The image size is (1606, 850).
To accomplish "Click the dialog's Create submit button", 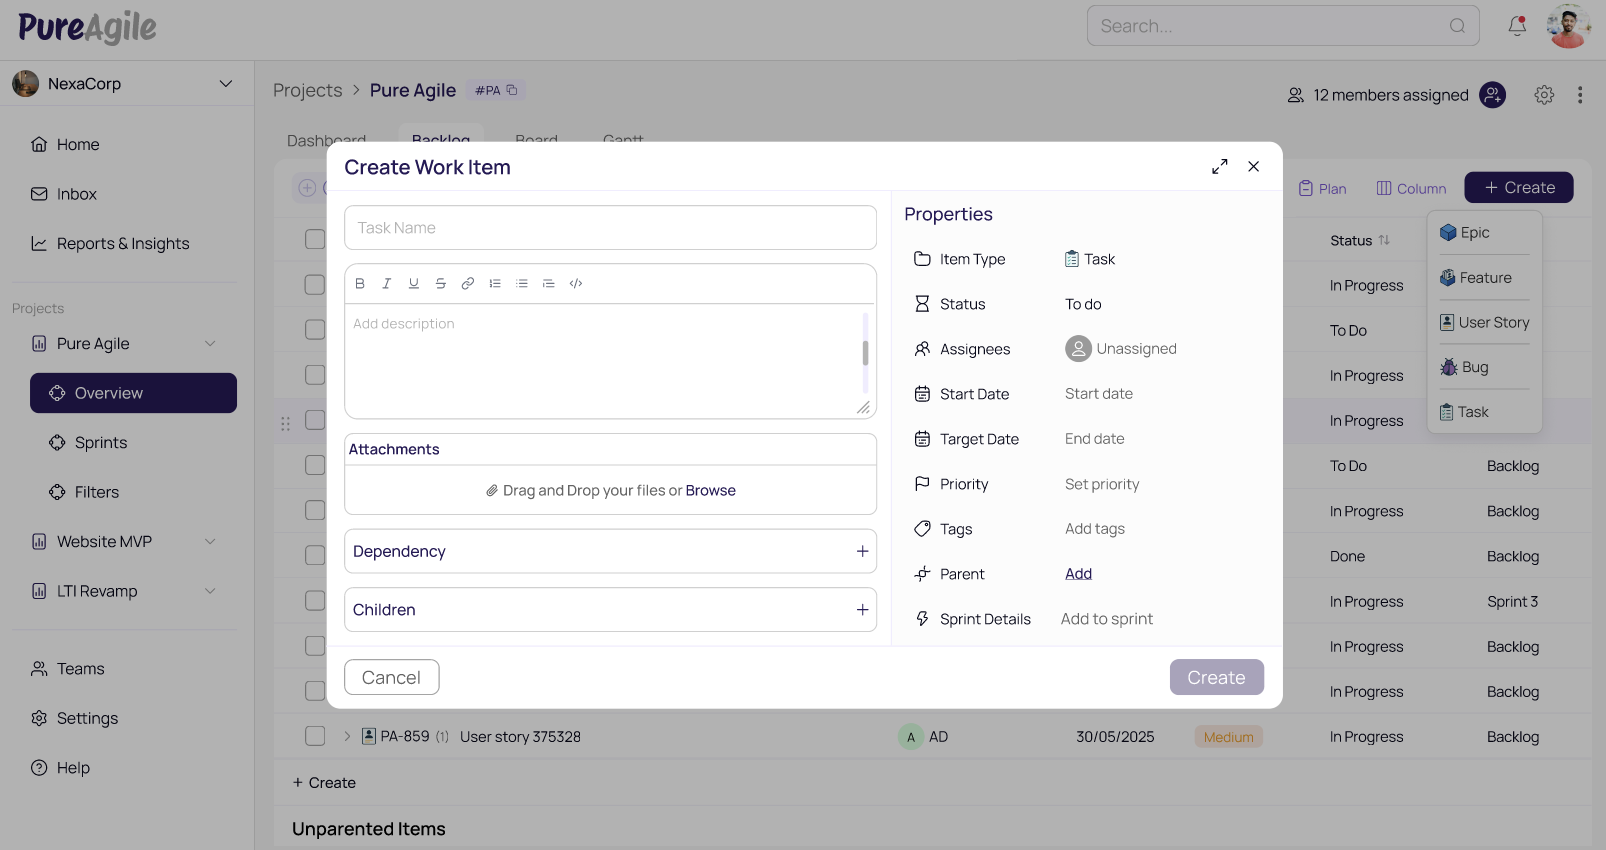I will click(x=1216, y=677).
